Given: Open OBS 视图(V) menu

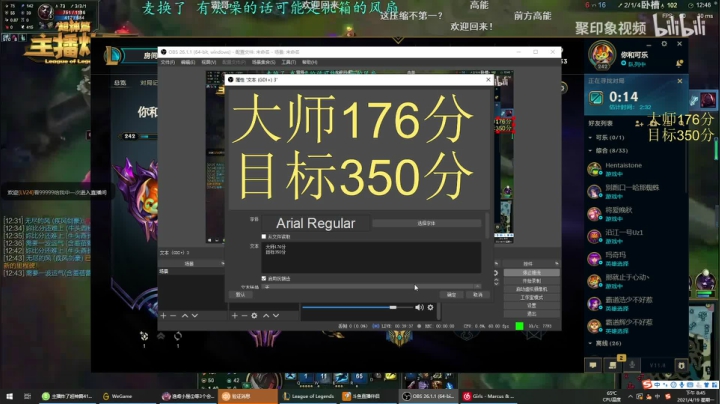Looking at the screenshot, I should click(208, 62).
